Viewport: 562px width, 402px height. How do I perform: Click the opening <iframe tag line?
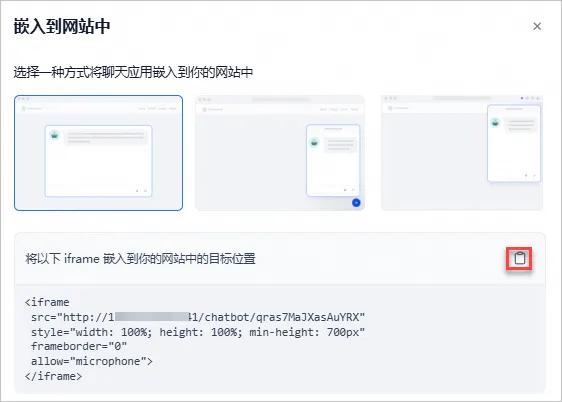pyautogui.click(x=47, y=302)
